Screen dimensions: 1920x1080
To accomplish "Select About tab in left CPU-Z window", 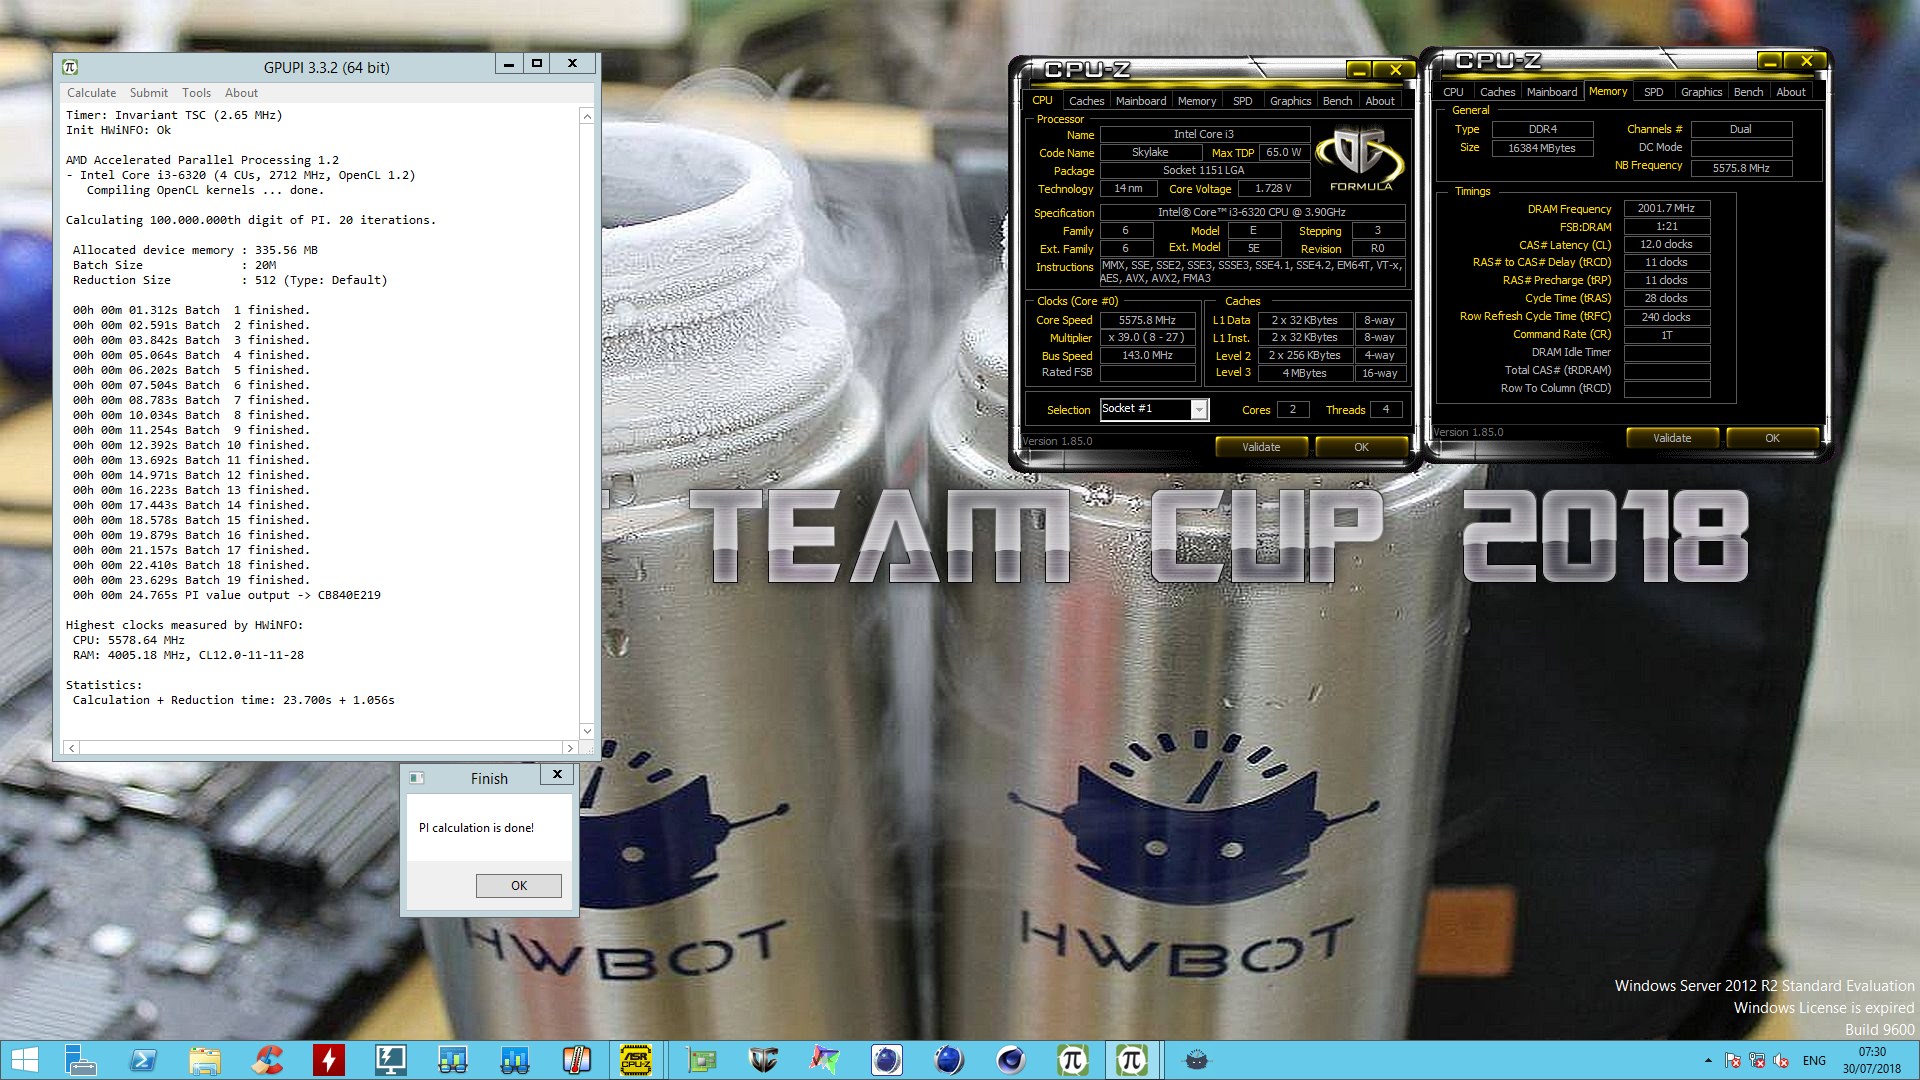I will pyautogui.click(x=1380, y=101).
